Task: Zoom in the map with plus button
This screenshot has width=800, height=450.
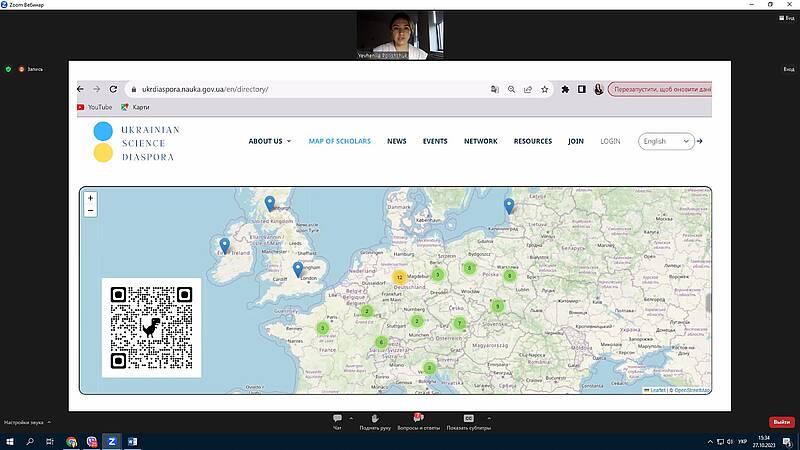Action: pos(90,198)
